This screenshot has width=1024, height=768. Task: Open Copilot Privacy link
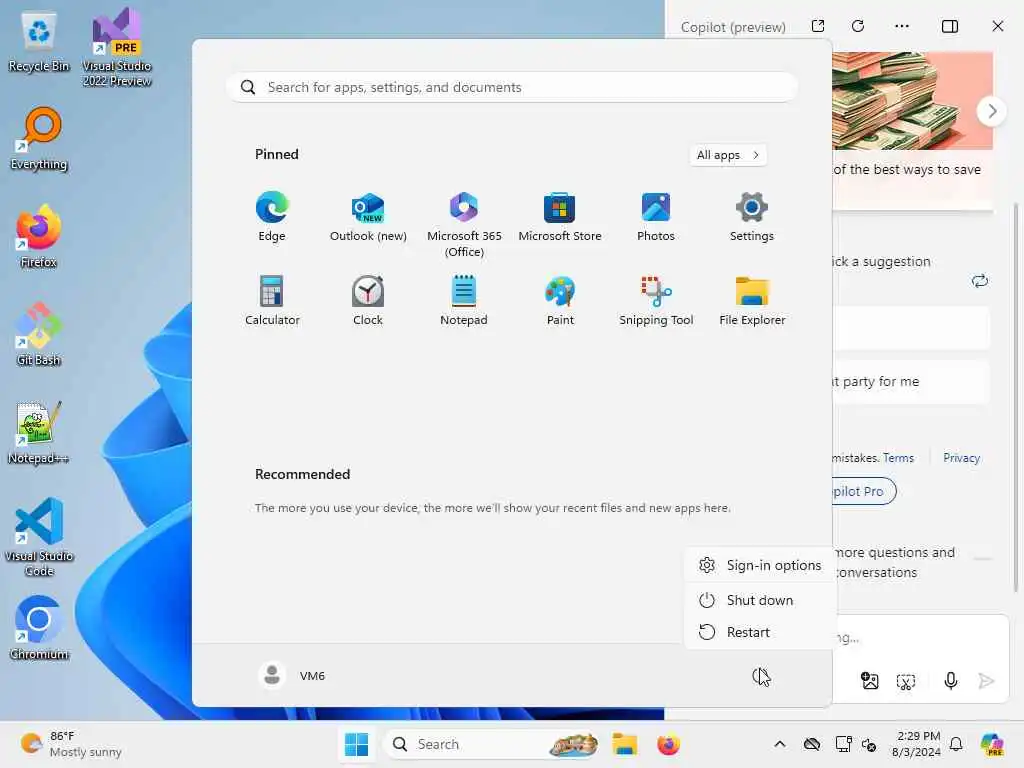pos(961,458)
